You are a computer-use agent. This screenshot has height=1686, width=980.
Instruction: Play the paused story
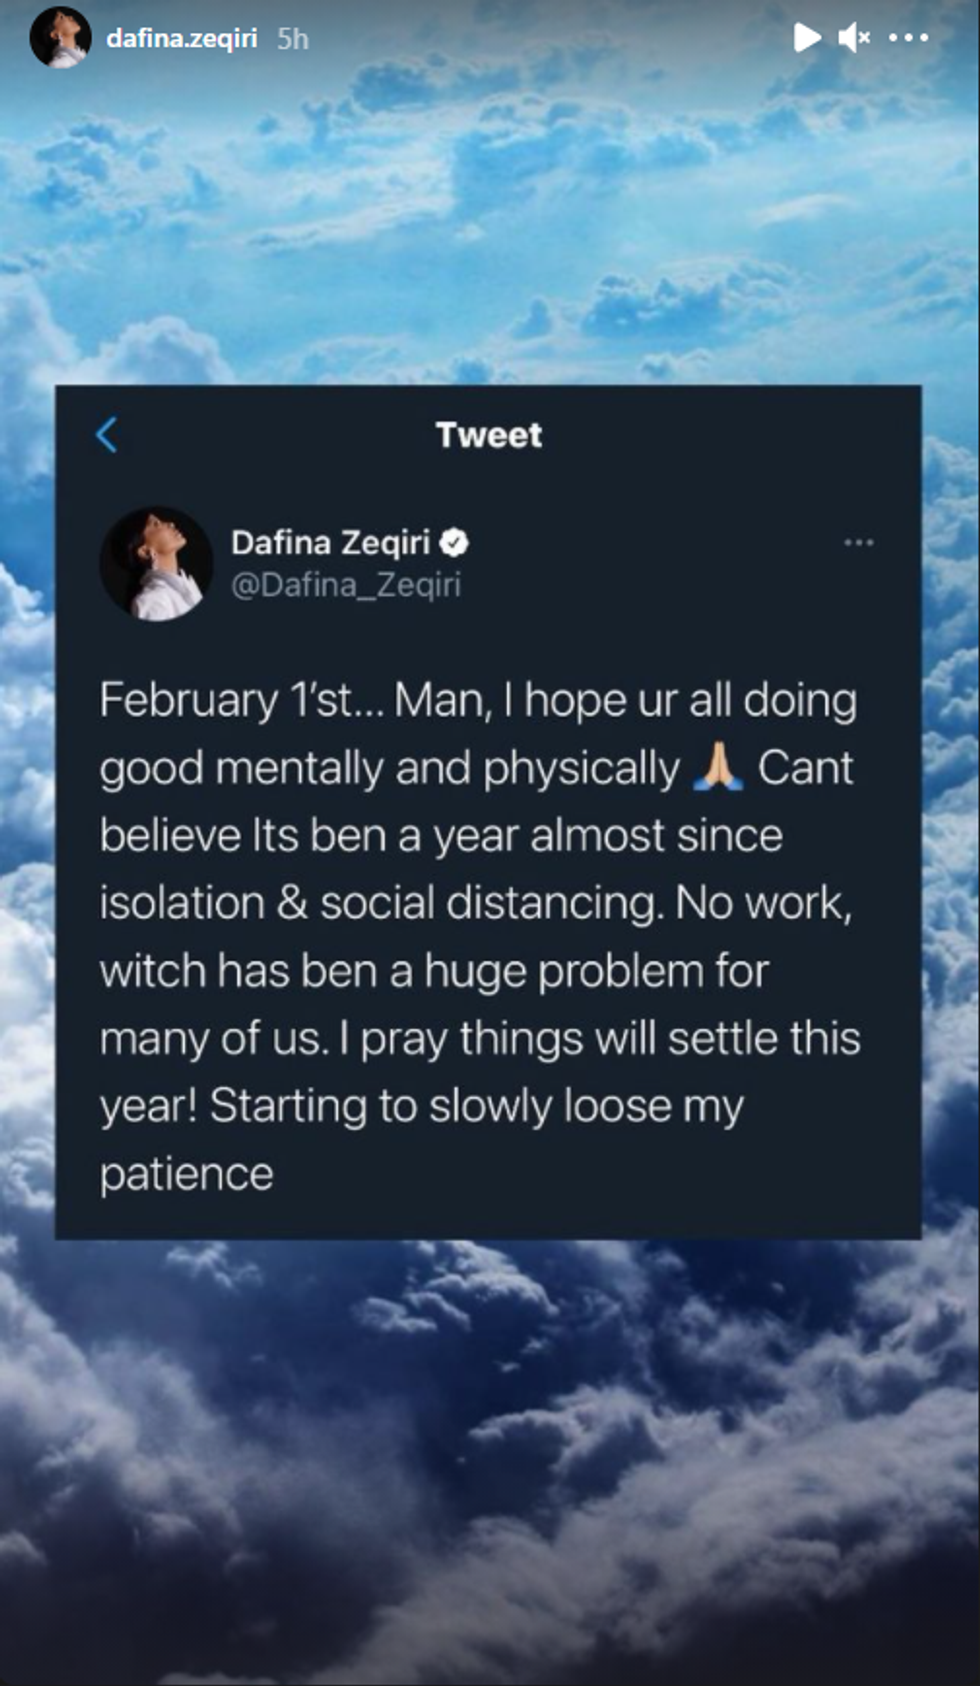(806, 38)
